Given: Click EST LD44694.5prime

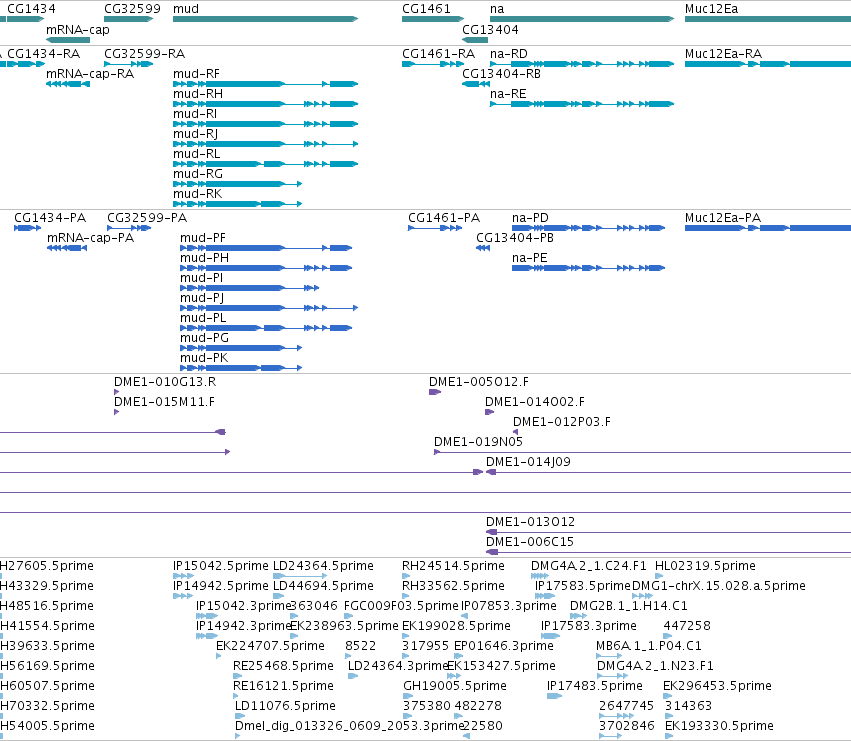Looking at the screenshot, I should pos(278,596).
